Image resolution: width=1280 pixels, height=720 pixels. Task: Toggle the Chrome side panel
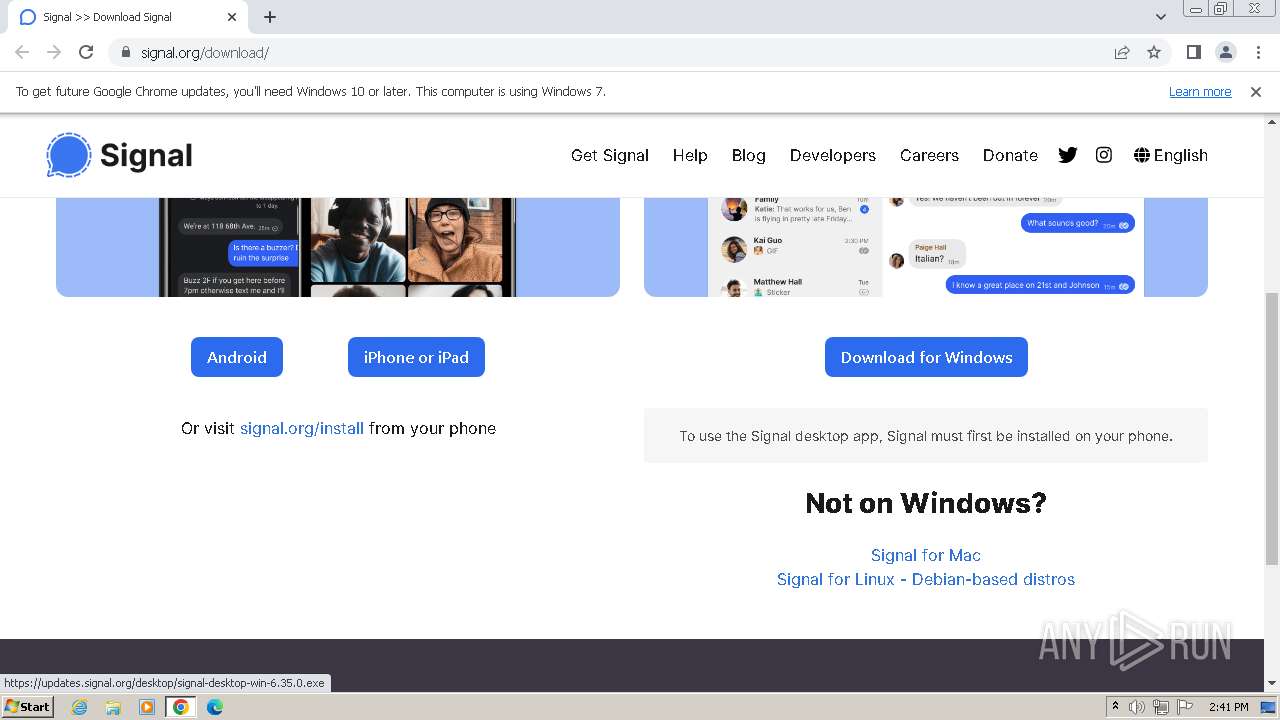pos(1193,52)
